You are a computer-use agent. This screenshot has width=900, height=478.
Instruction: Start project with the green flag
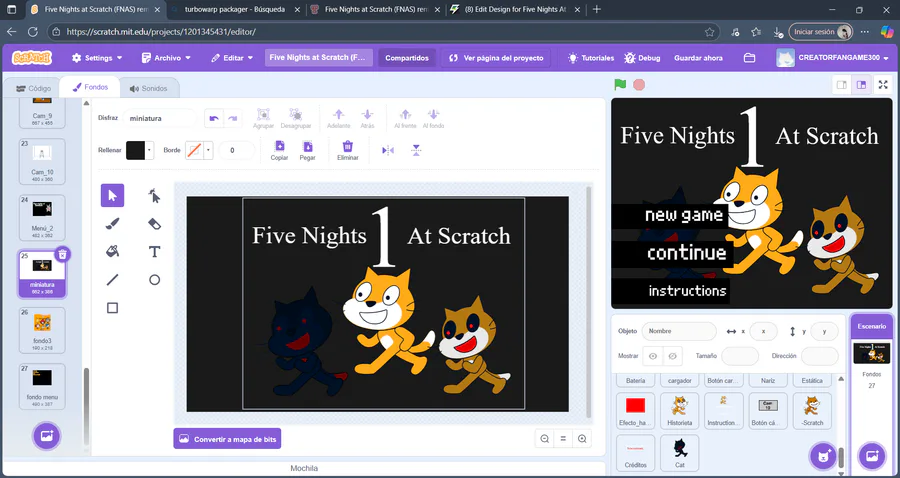click(620, 85)
